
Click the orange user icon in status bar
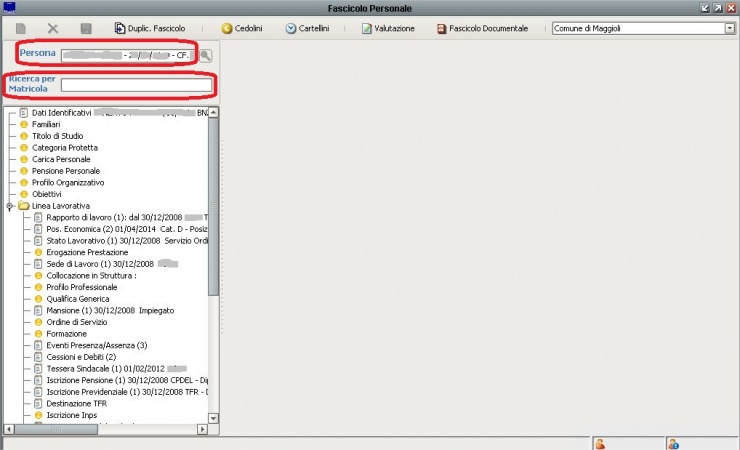[600, 444]
